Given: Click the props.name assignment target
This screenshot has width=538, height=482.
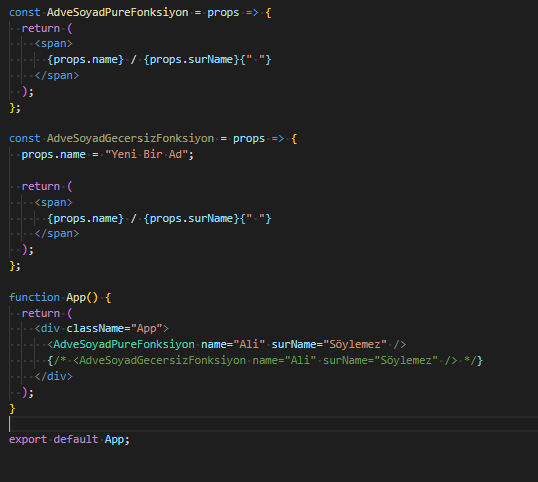Looking at the screenshot, I should [x=54, y=154].
